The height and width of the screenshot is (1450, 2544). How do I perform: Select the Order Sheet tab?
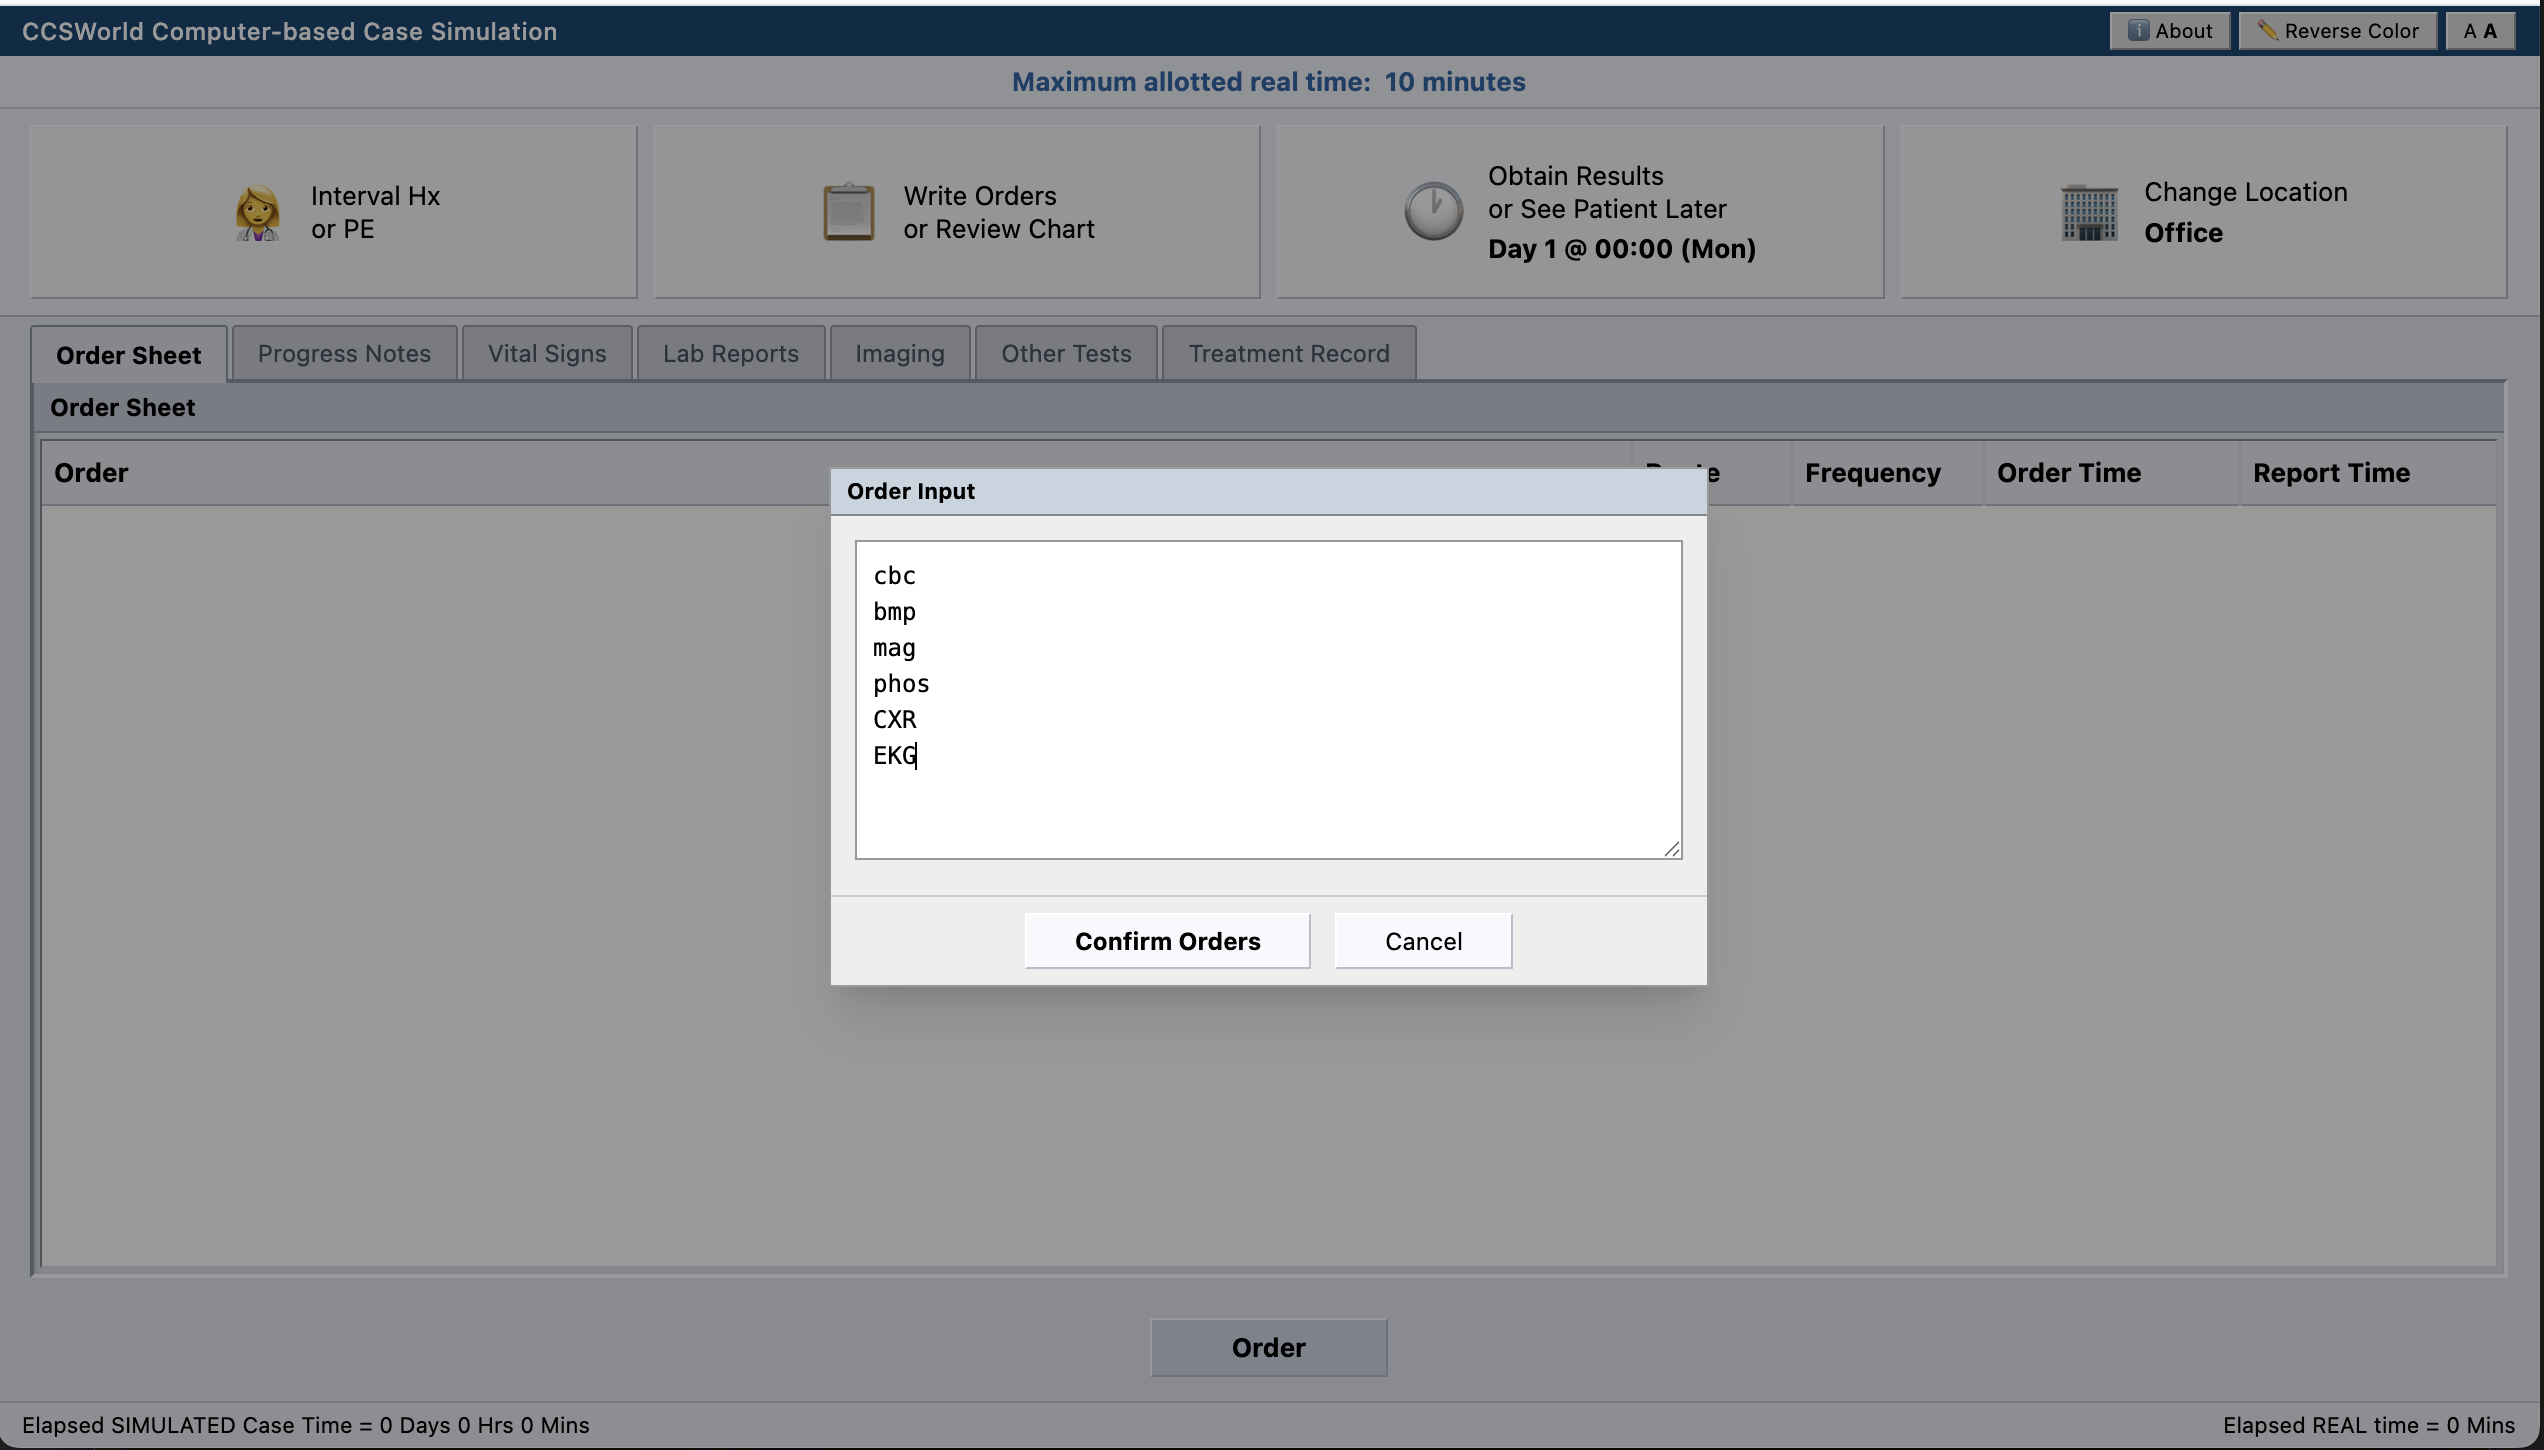click(x=129, y=354)
